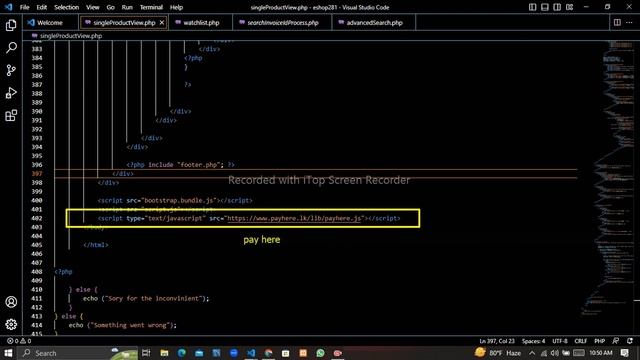Click the closing html tag on line 405
640x360 pixels.
[x=96, y=245]
